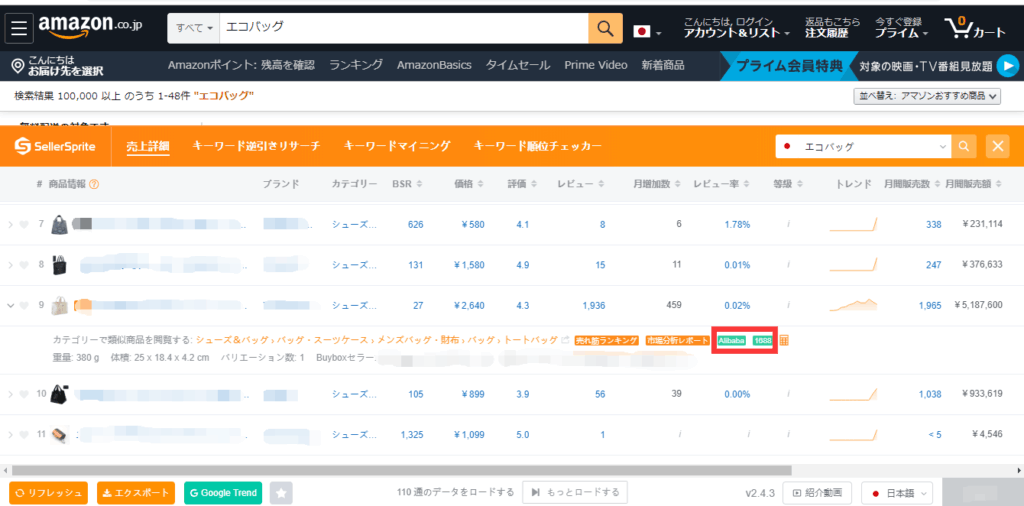Screen dimensions: 1024x506
Task: Click the calculator icon next to 1688
Action: point(784,341)
